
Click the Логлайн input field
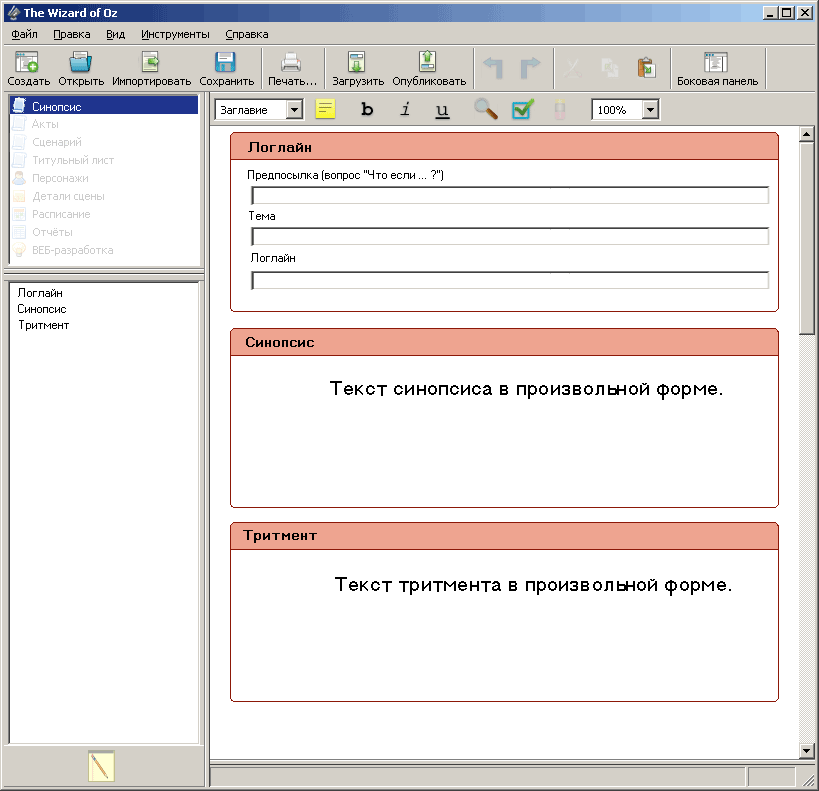pyautogui.click(x=510, y=280)
